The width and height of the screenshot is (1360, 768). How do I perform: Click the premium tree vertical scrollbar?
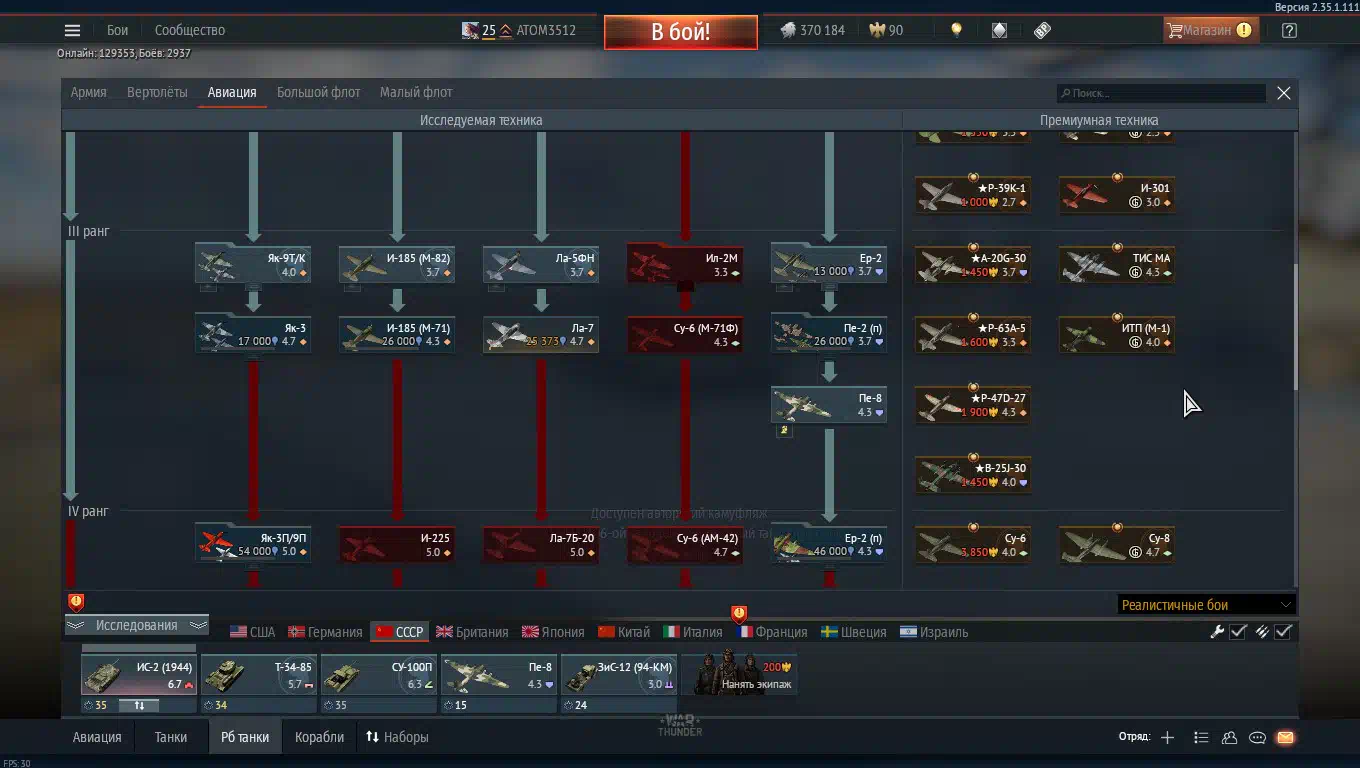(x=1296, y=327)
